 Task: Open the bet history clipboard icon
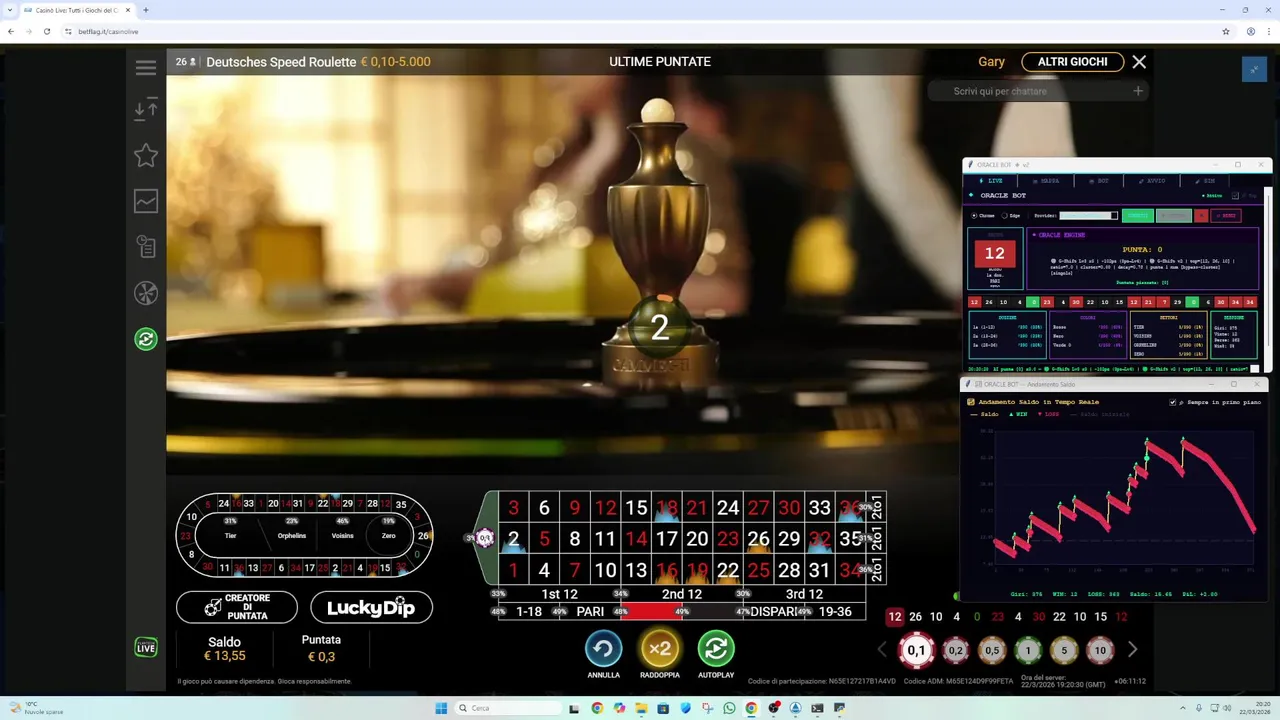(146, 247)
